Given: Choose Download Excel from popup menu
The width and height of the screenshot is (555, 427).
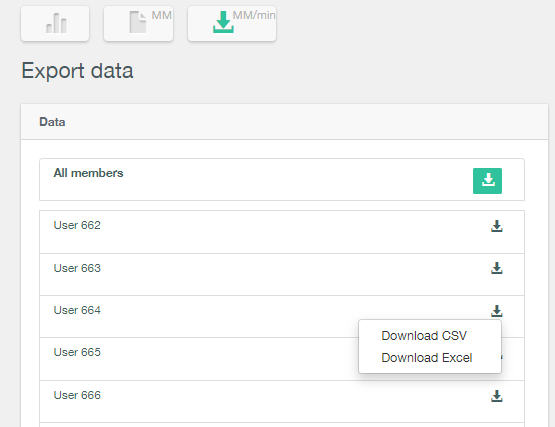Looking at the screenshot, I should coord(427,358).
